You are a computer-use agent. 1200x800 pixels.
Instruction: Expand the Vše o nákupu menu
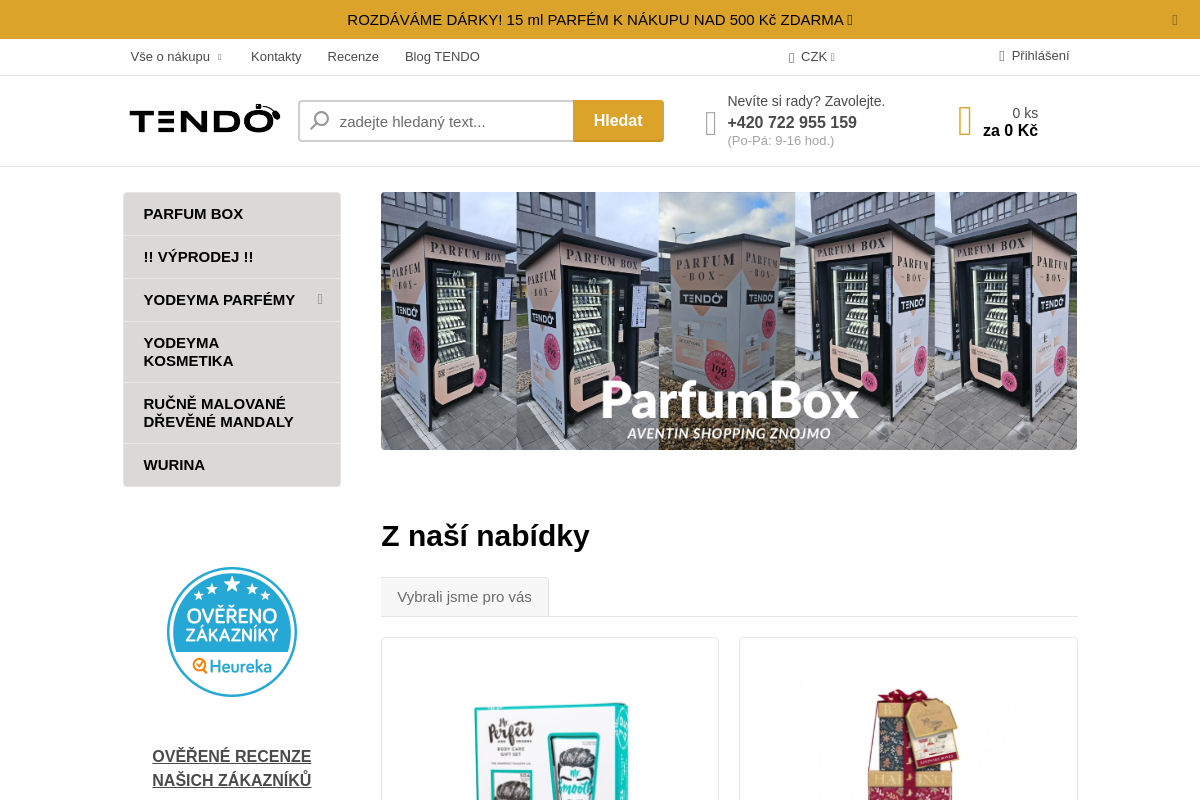click(176, 57)
